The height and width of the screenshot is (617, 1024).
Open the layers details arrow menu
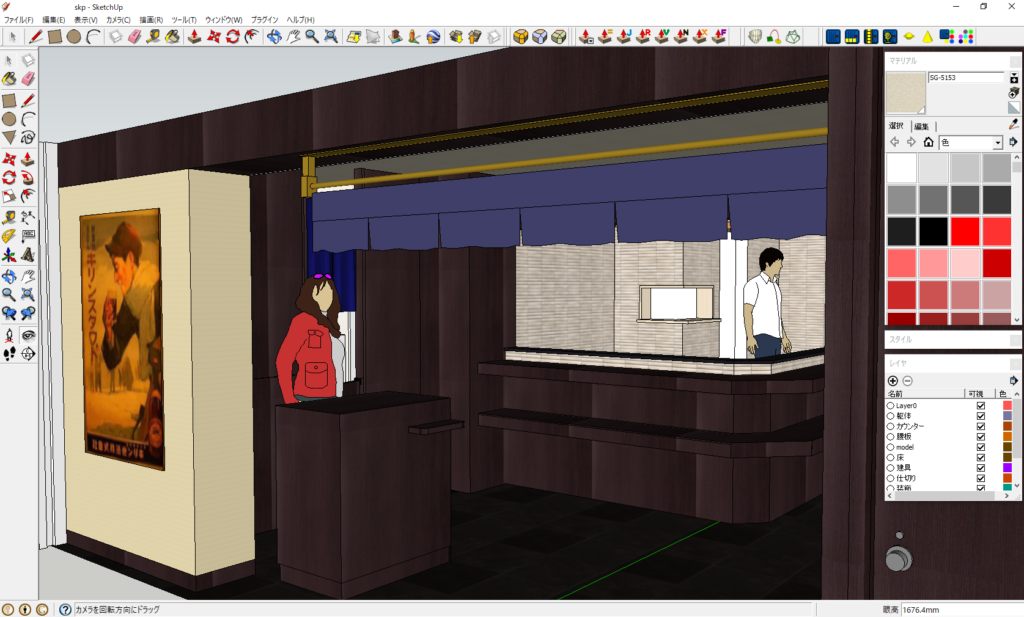tap(1014, 381)
